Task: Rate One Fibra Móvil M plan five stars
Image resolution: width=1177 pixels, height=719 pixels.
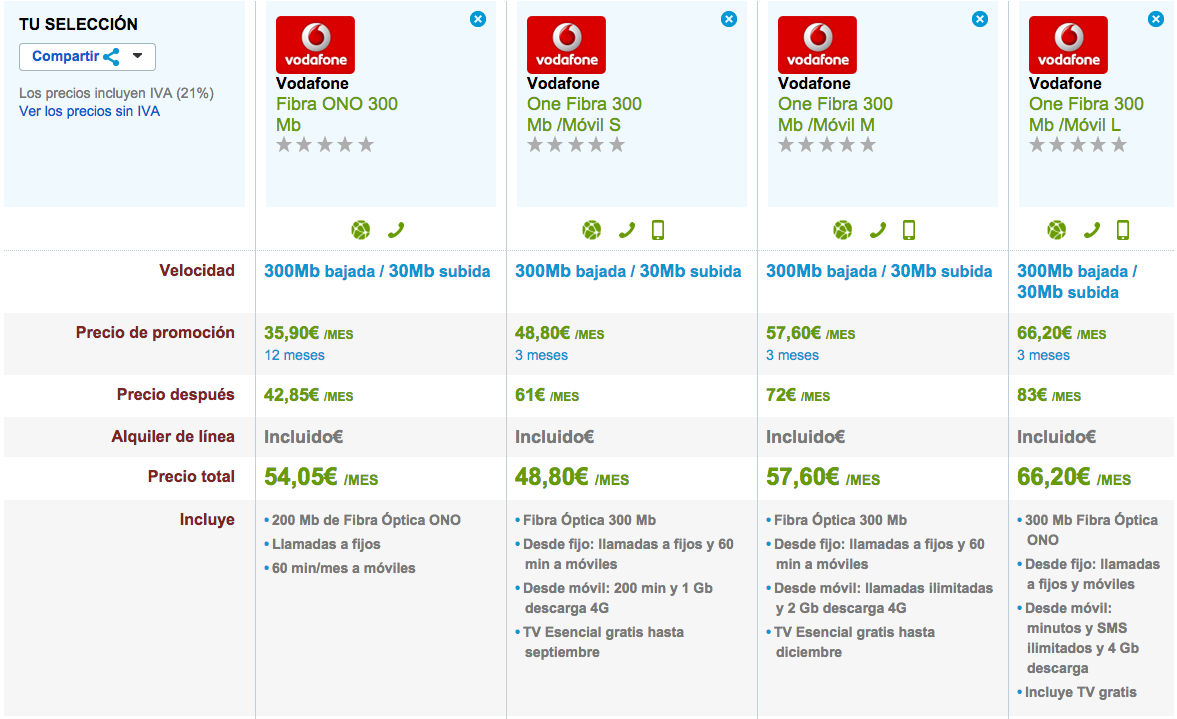Action: pos(868,145)
